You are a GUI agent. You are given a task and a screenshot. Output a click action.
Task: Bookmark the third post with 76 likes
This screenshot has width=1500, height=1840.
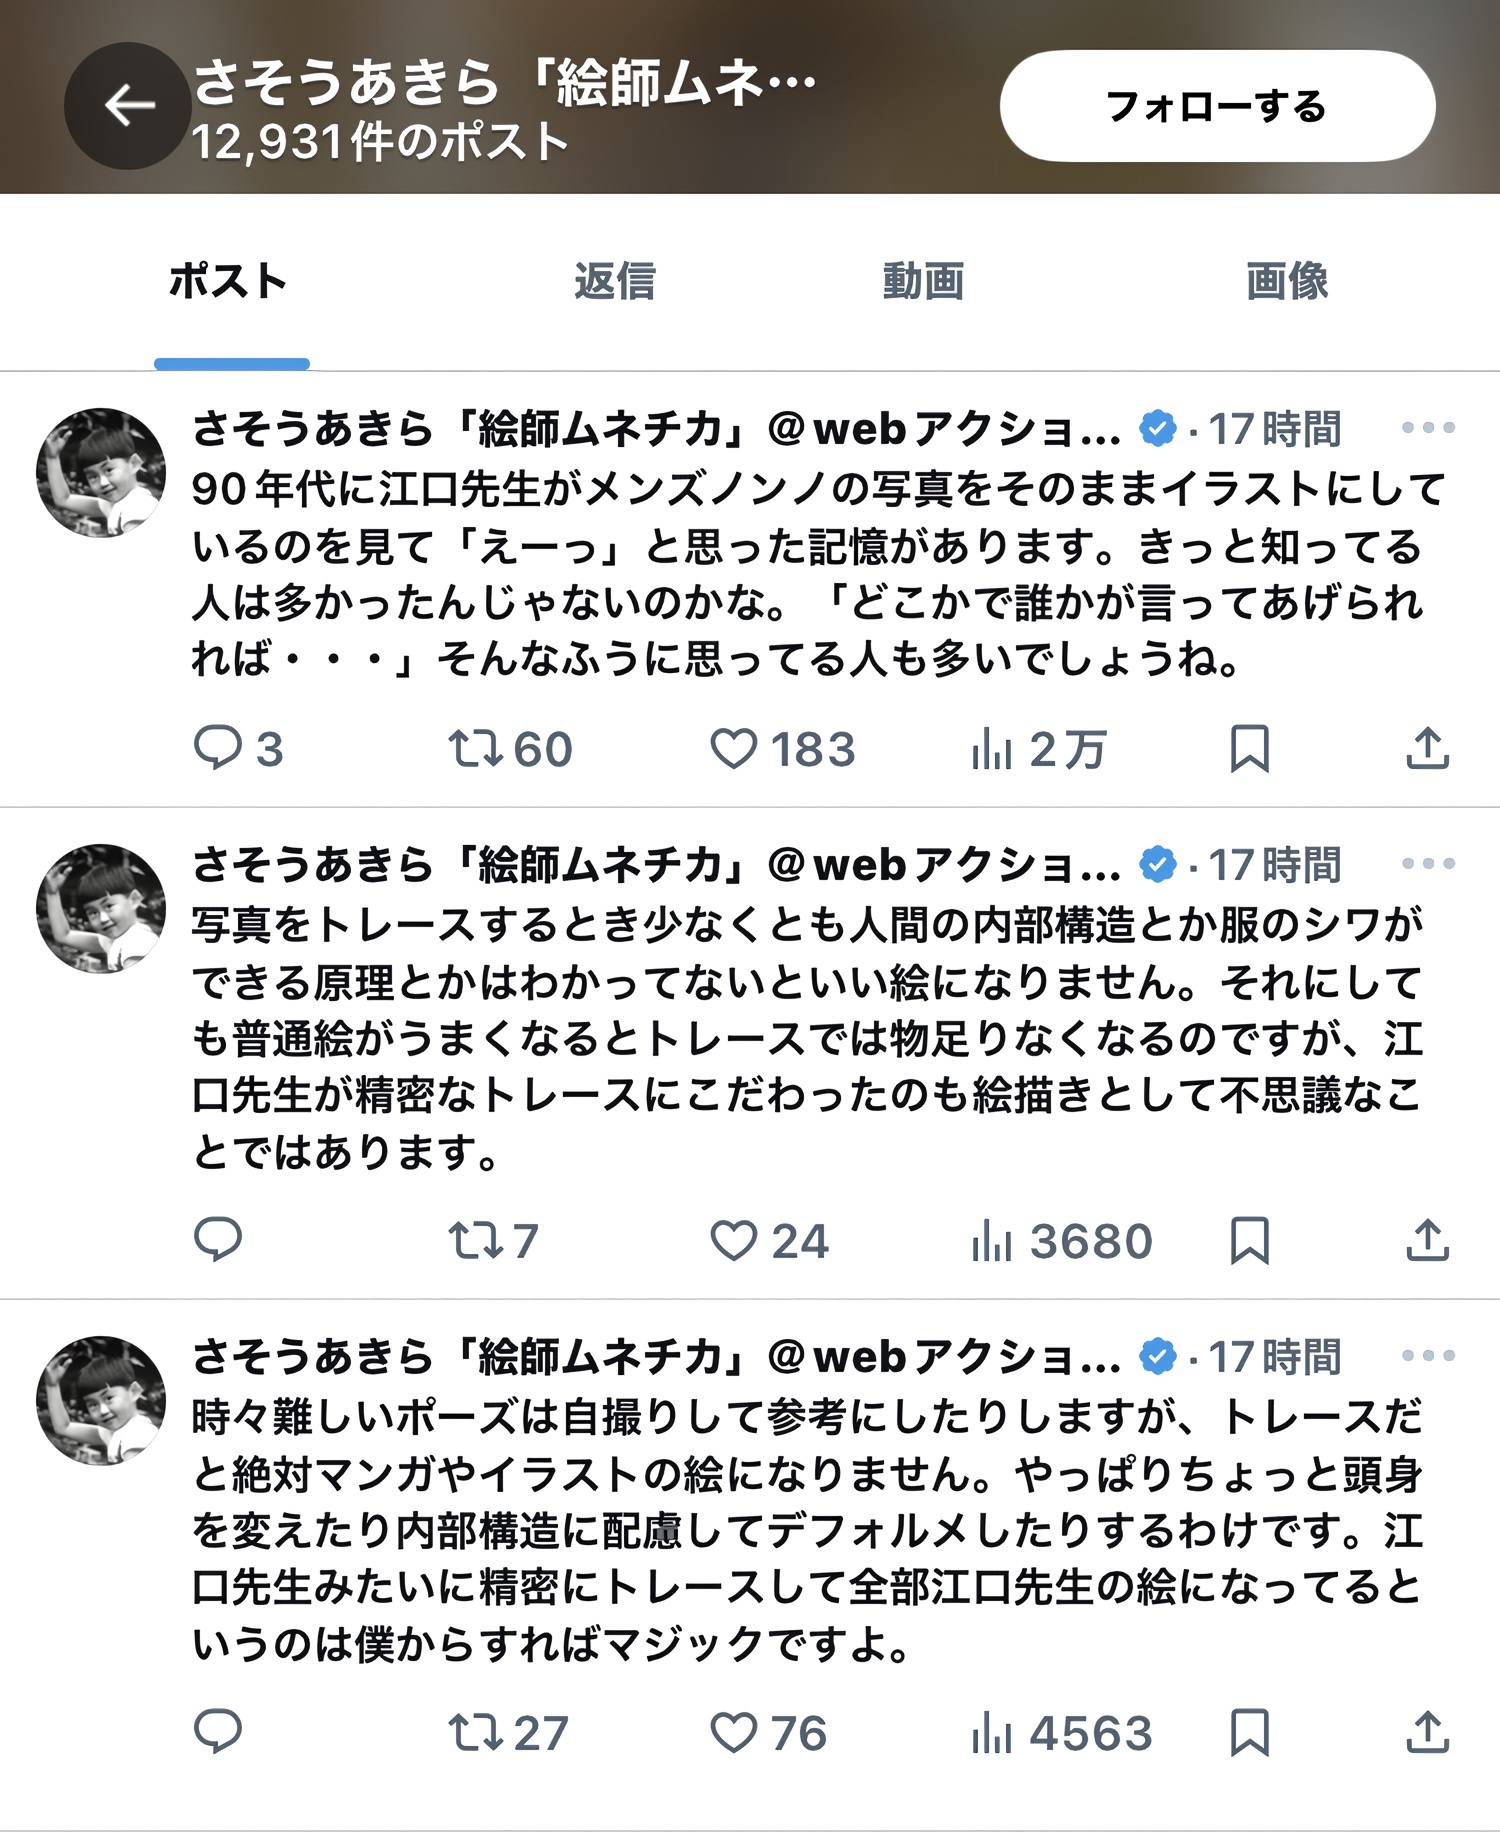pyautogui.click(x=1249, y=1733)
